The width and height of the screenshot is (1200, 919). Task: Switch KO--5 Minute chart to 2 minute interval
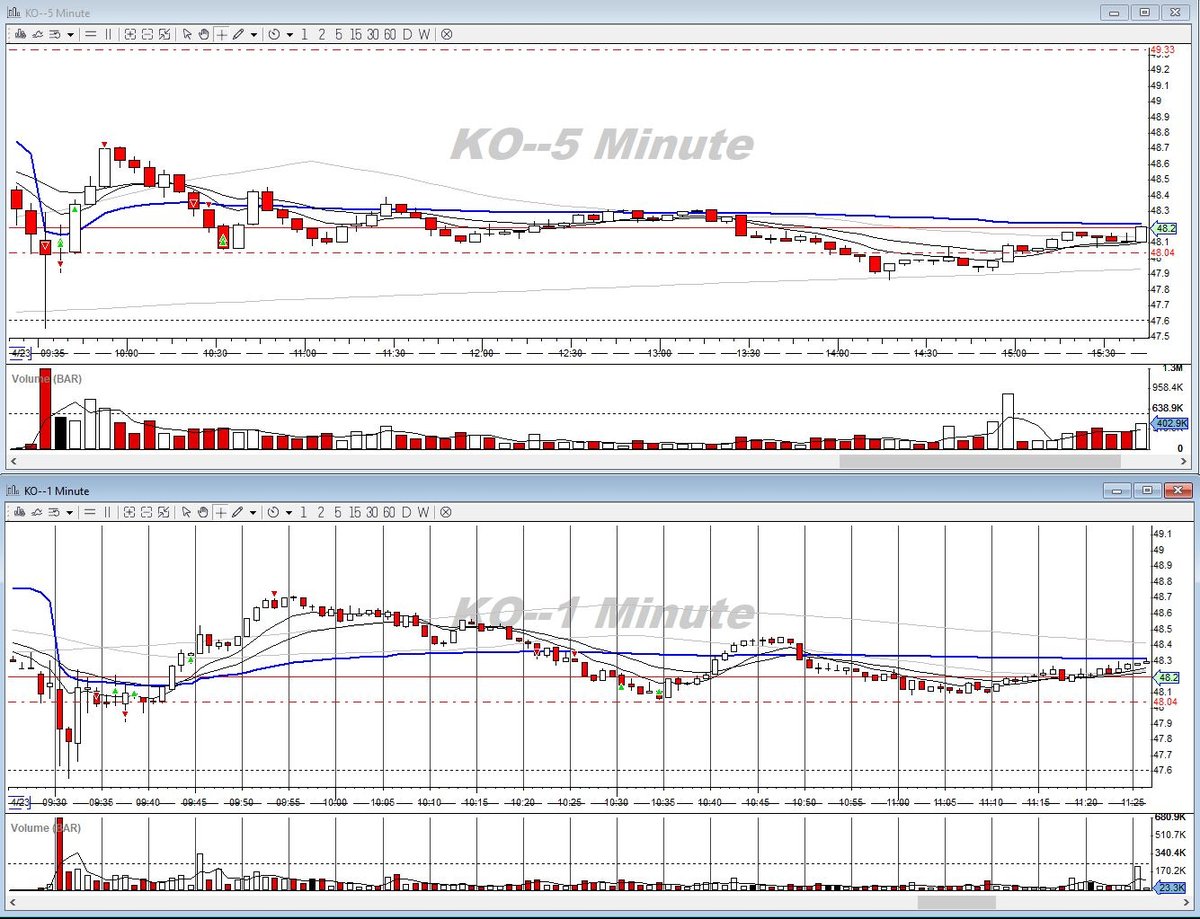click(322, 34)
